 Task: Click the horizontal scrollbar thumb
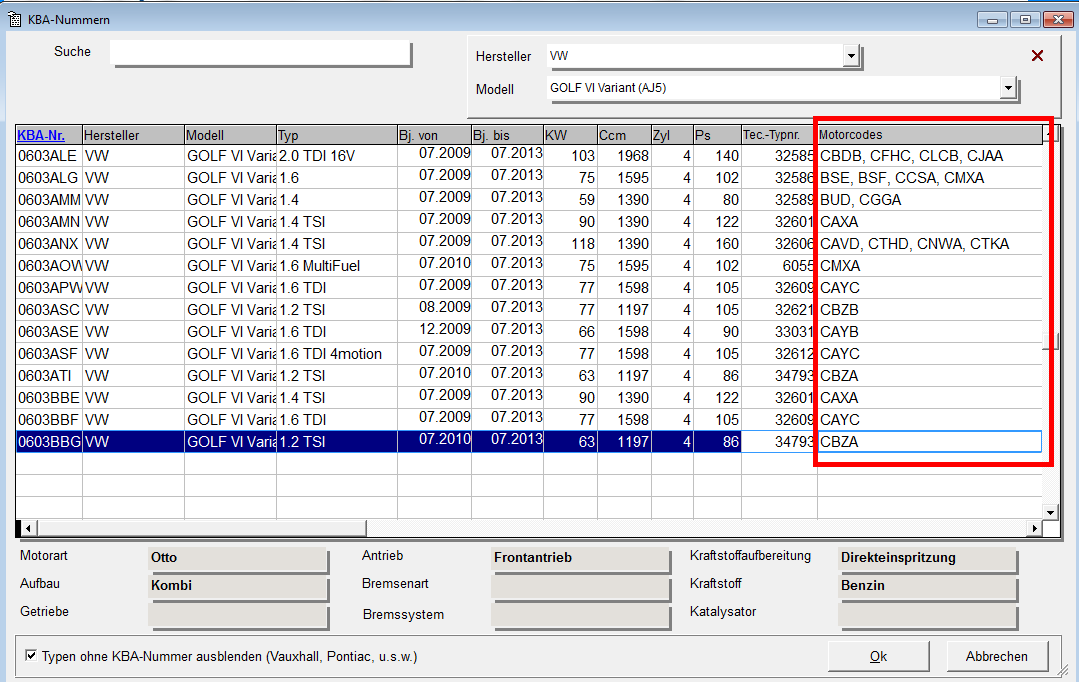tap(202, 529)
